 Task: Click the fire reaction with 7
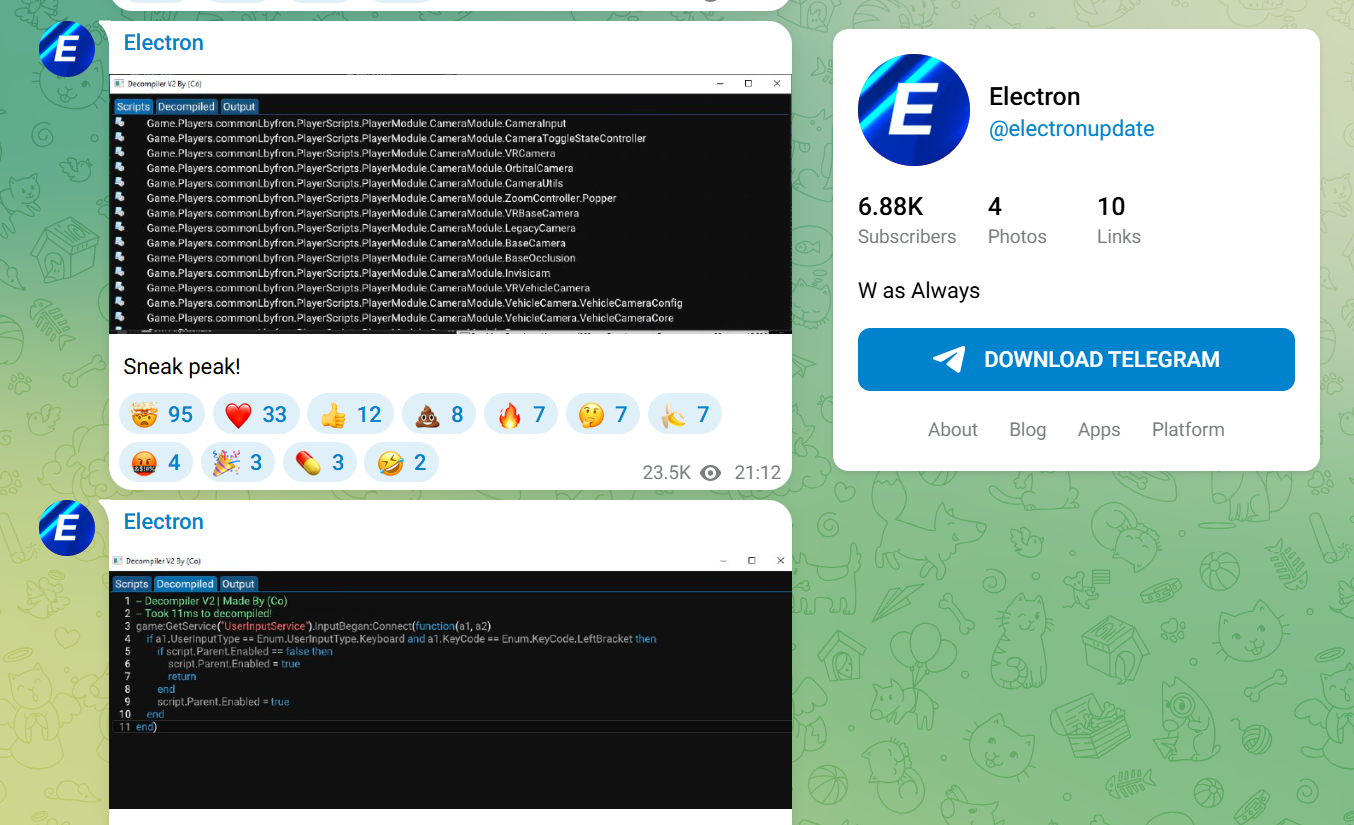520,414
